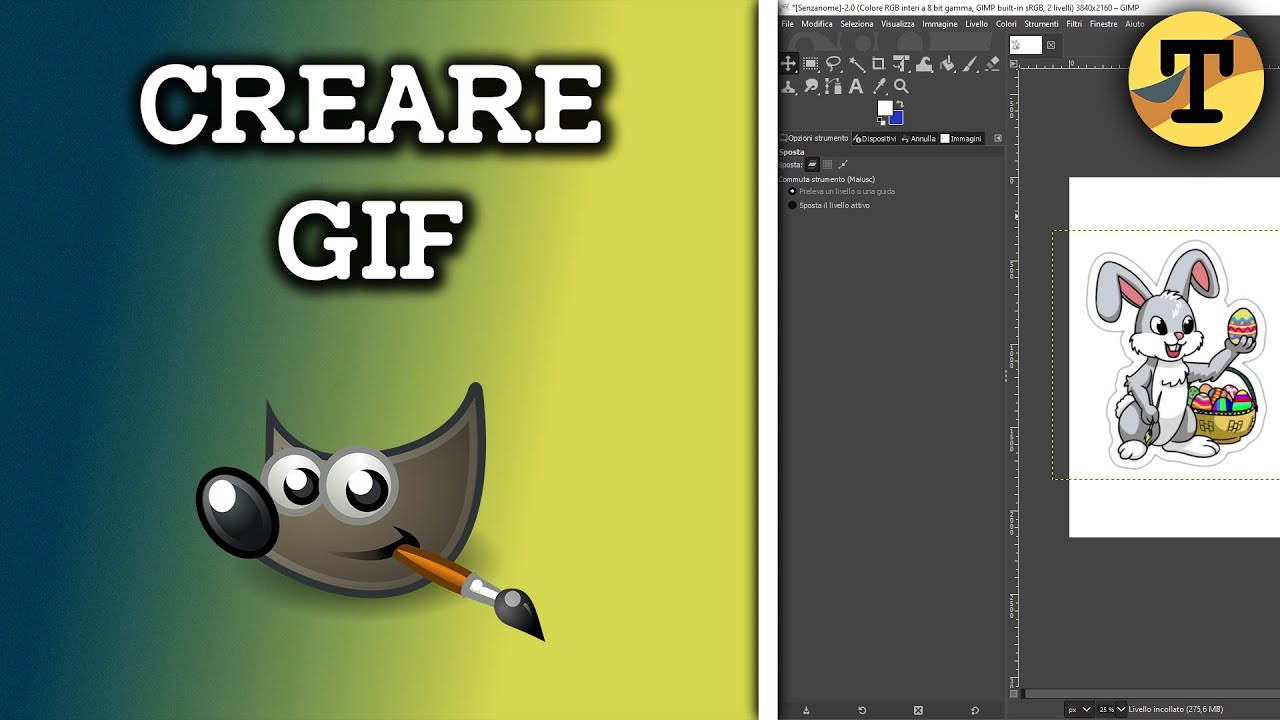Screen dimensions: 1280x720
Task: Open the Strumenti menu
Action: pos(1041,24)
